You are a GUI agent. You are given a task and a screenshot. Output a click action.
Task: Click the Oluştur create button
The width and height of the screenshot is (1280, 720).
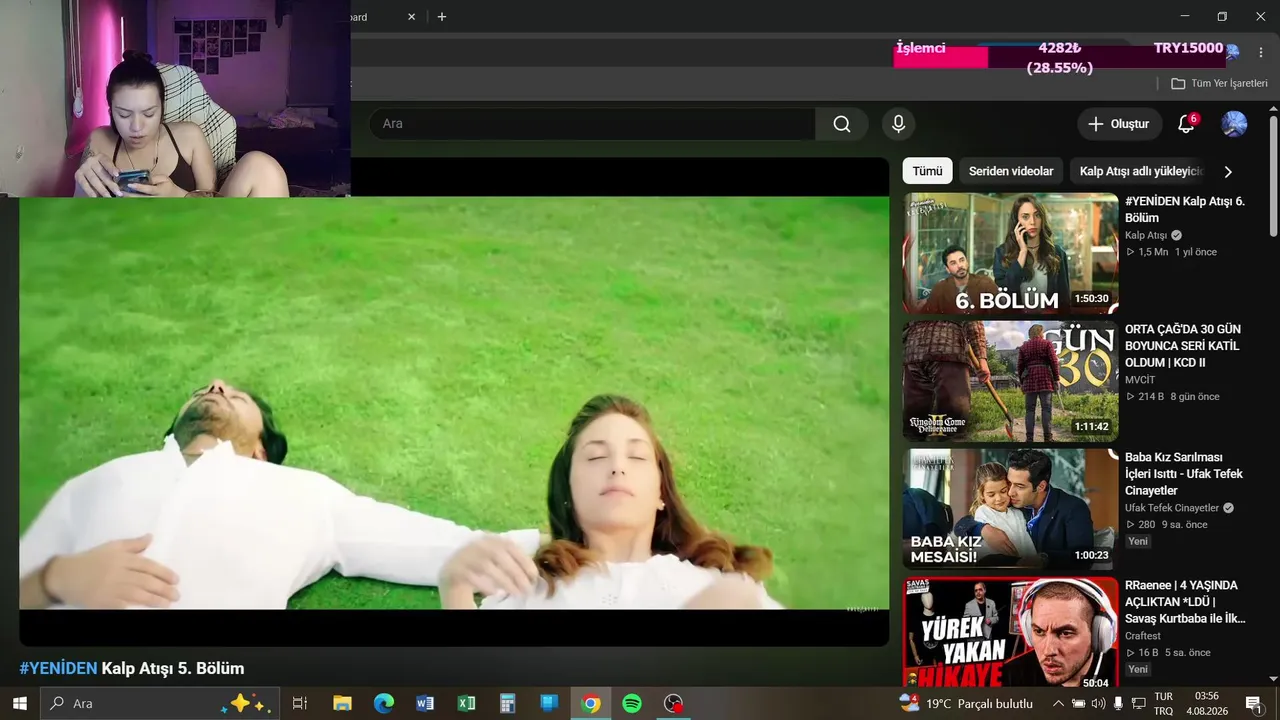point(1120,124)
